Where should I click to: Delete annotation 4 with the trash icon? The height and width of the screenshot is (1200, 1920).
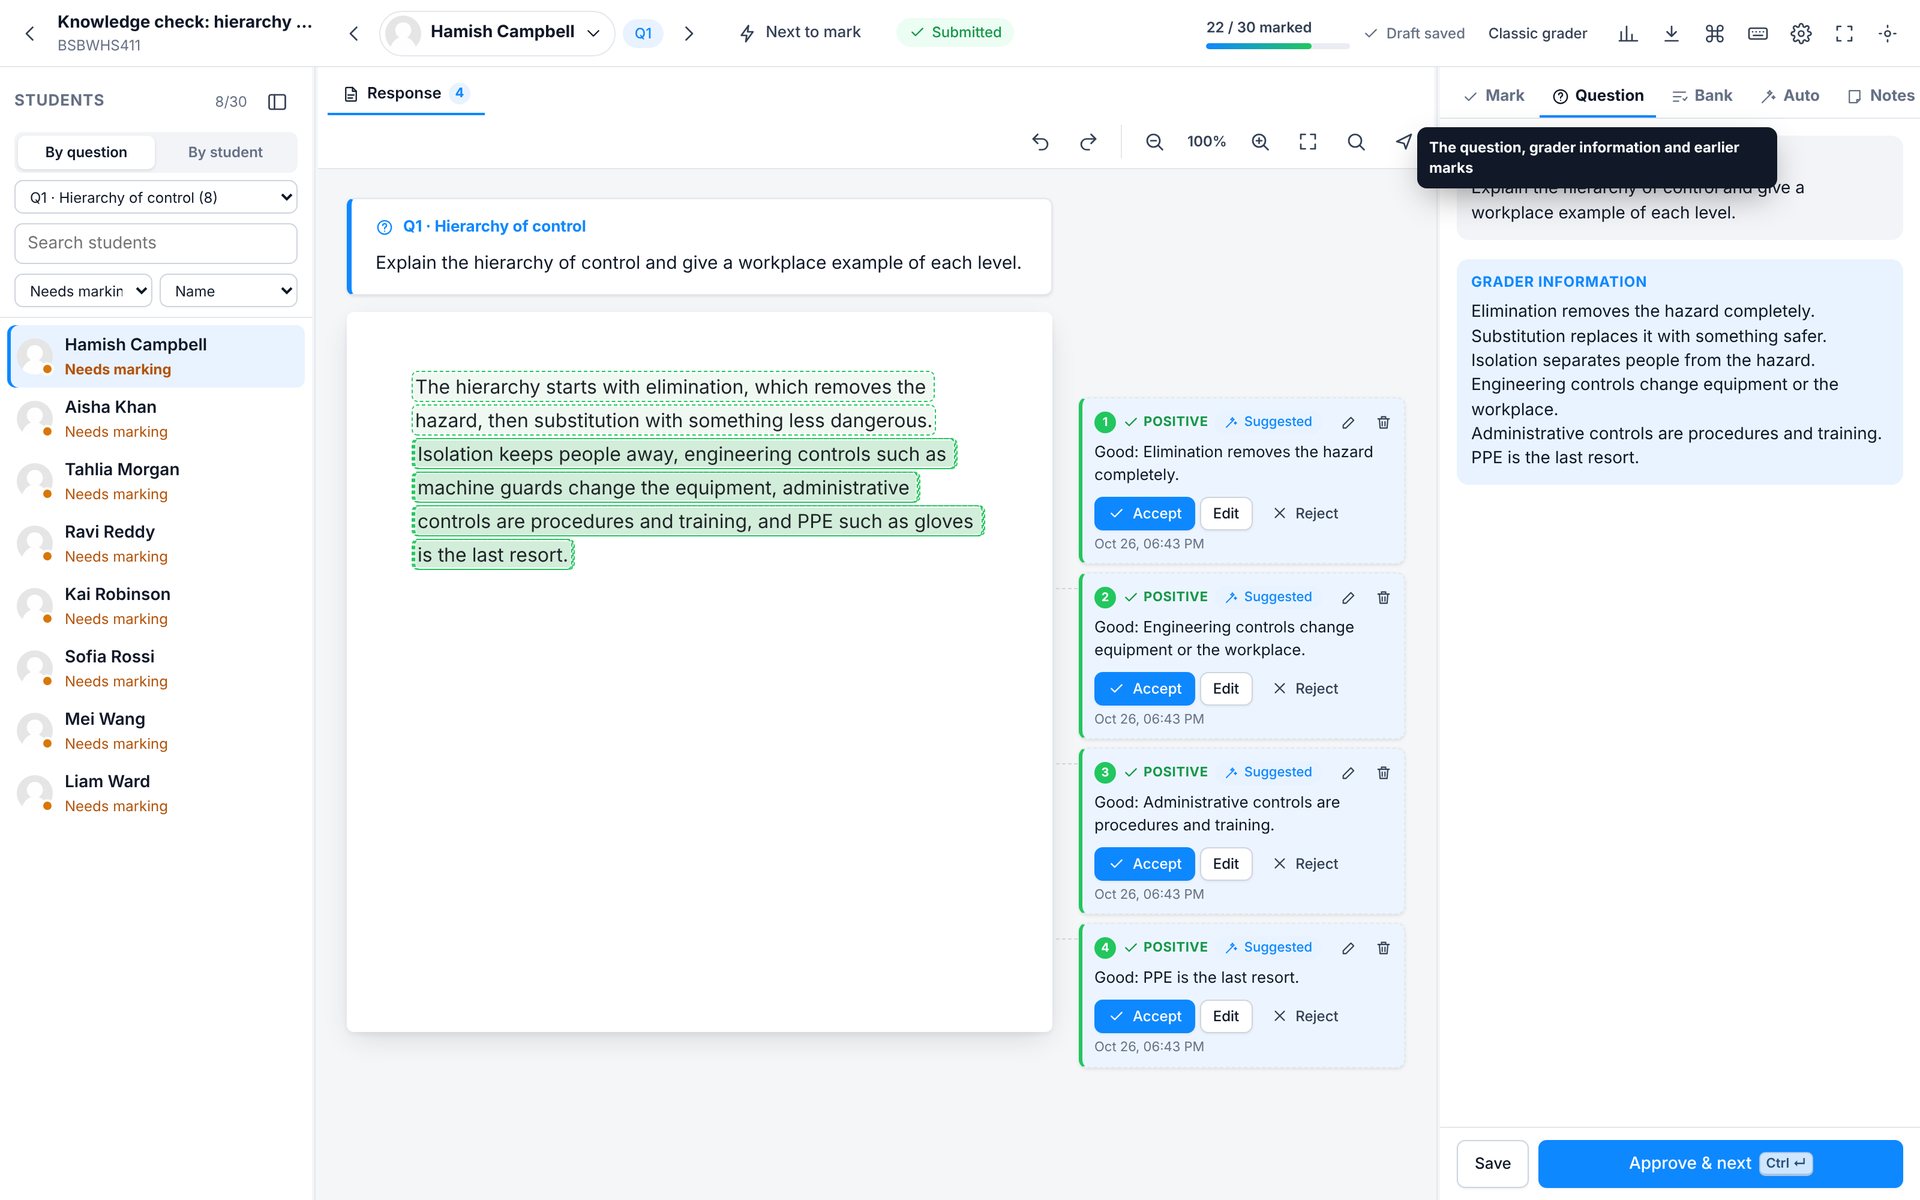pos(1384,947)
